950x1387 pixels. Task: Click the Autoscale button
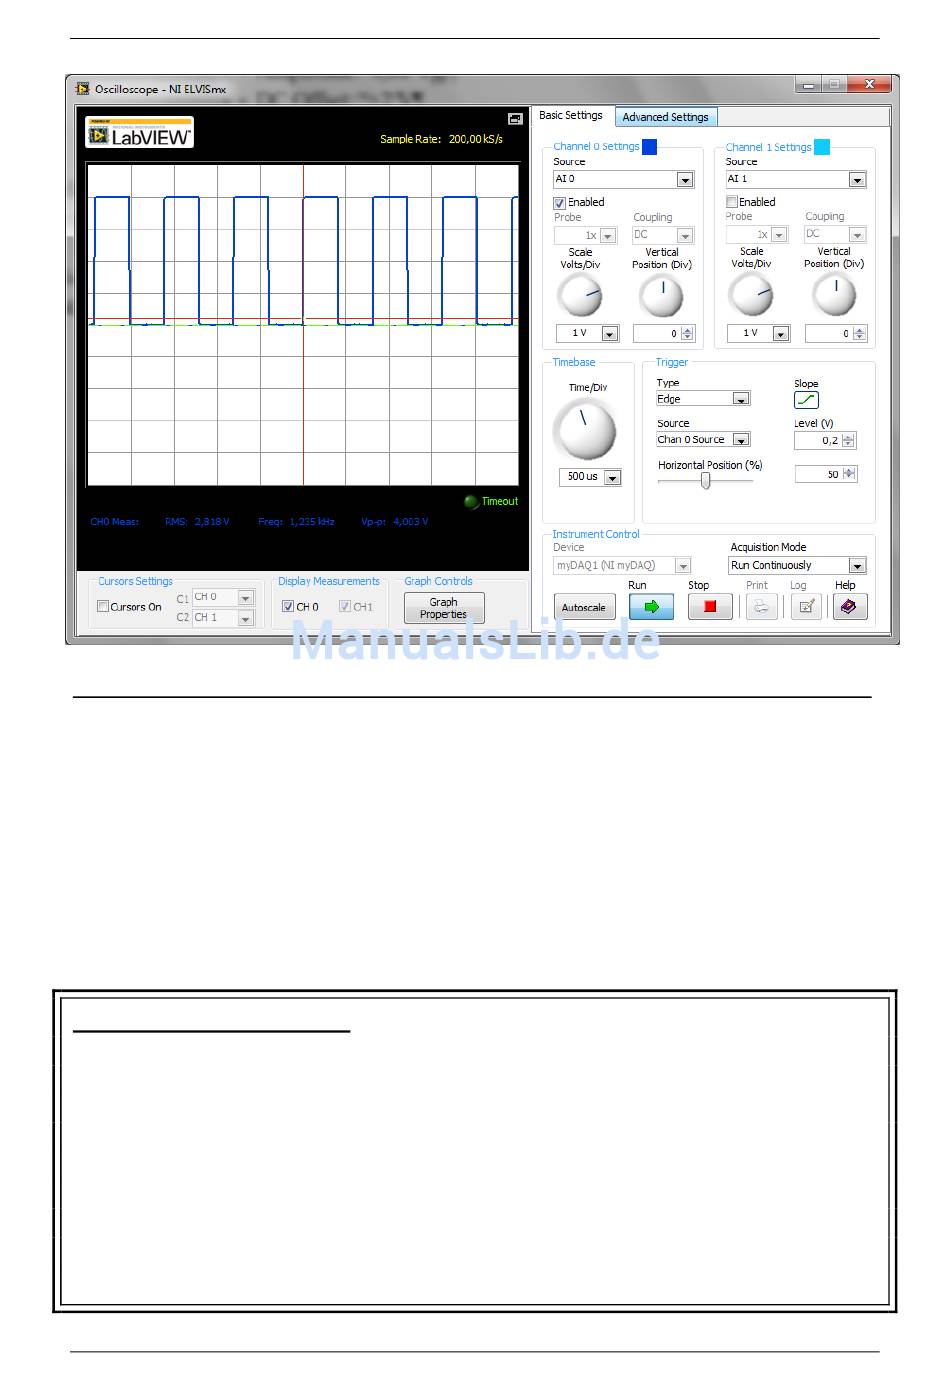(x=583, y=607)
